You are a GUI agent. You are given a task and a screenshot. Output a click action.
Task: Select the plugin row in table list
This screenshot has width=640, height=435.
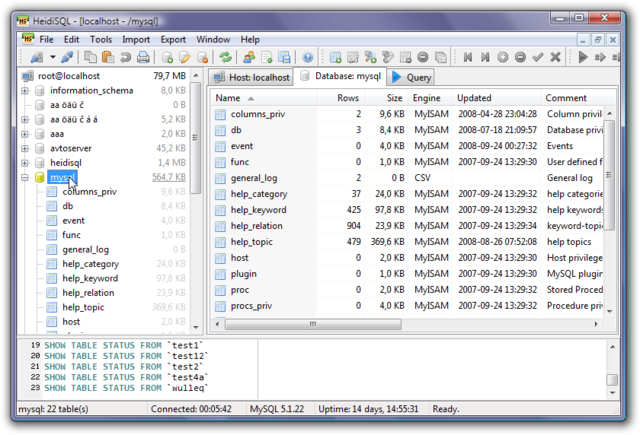[x=407, y=274]
